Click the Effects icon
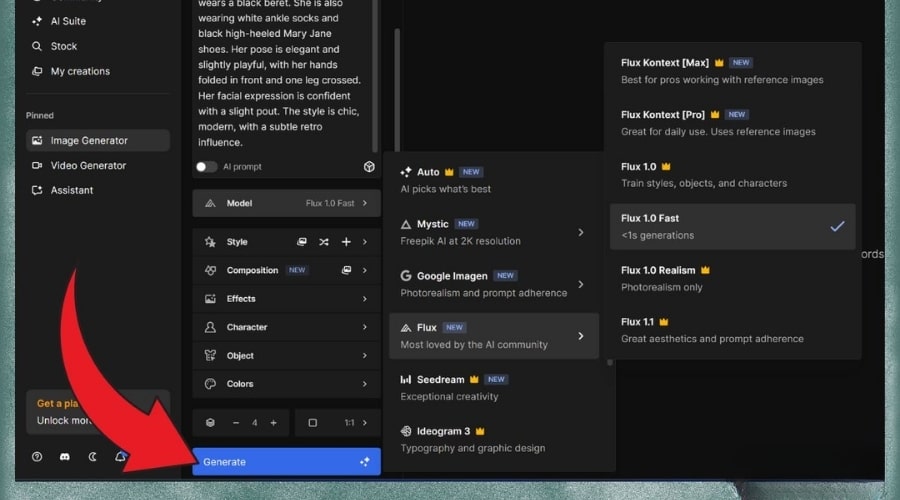900x500 pixels. pos(210,299)
